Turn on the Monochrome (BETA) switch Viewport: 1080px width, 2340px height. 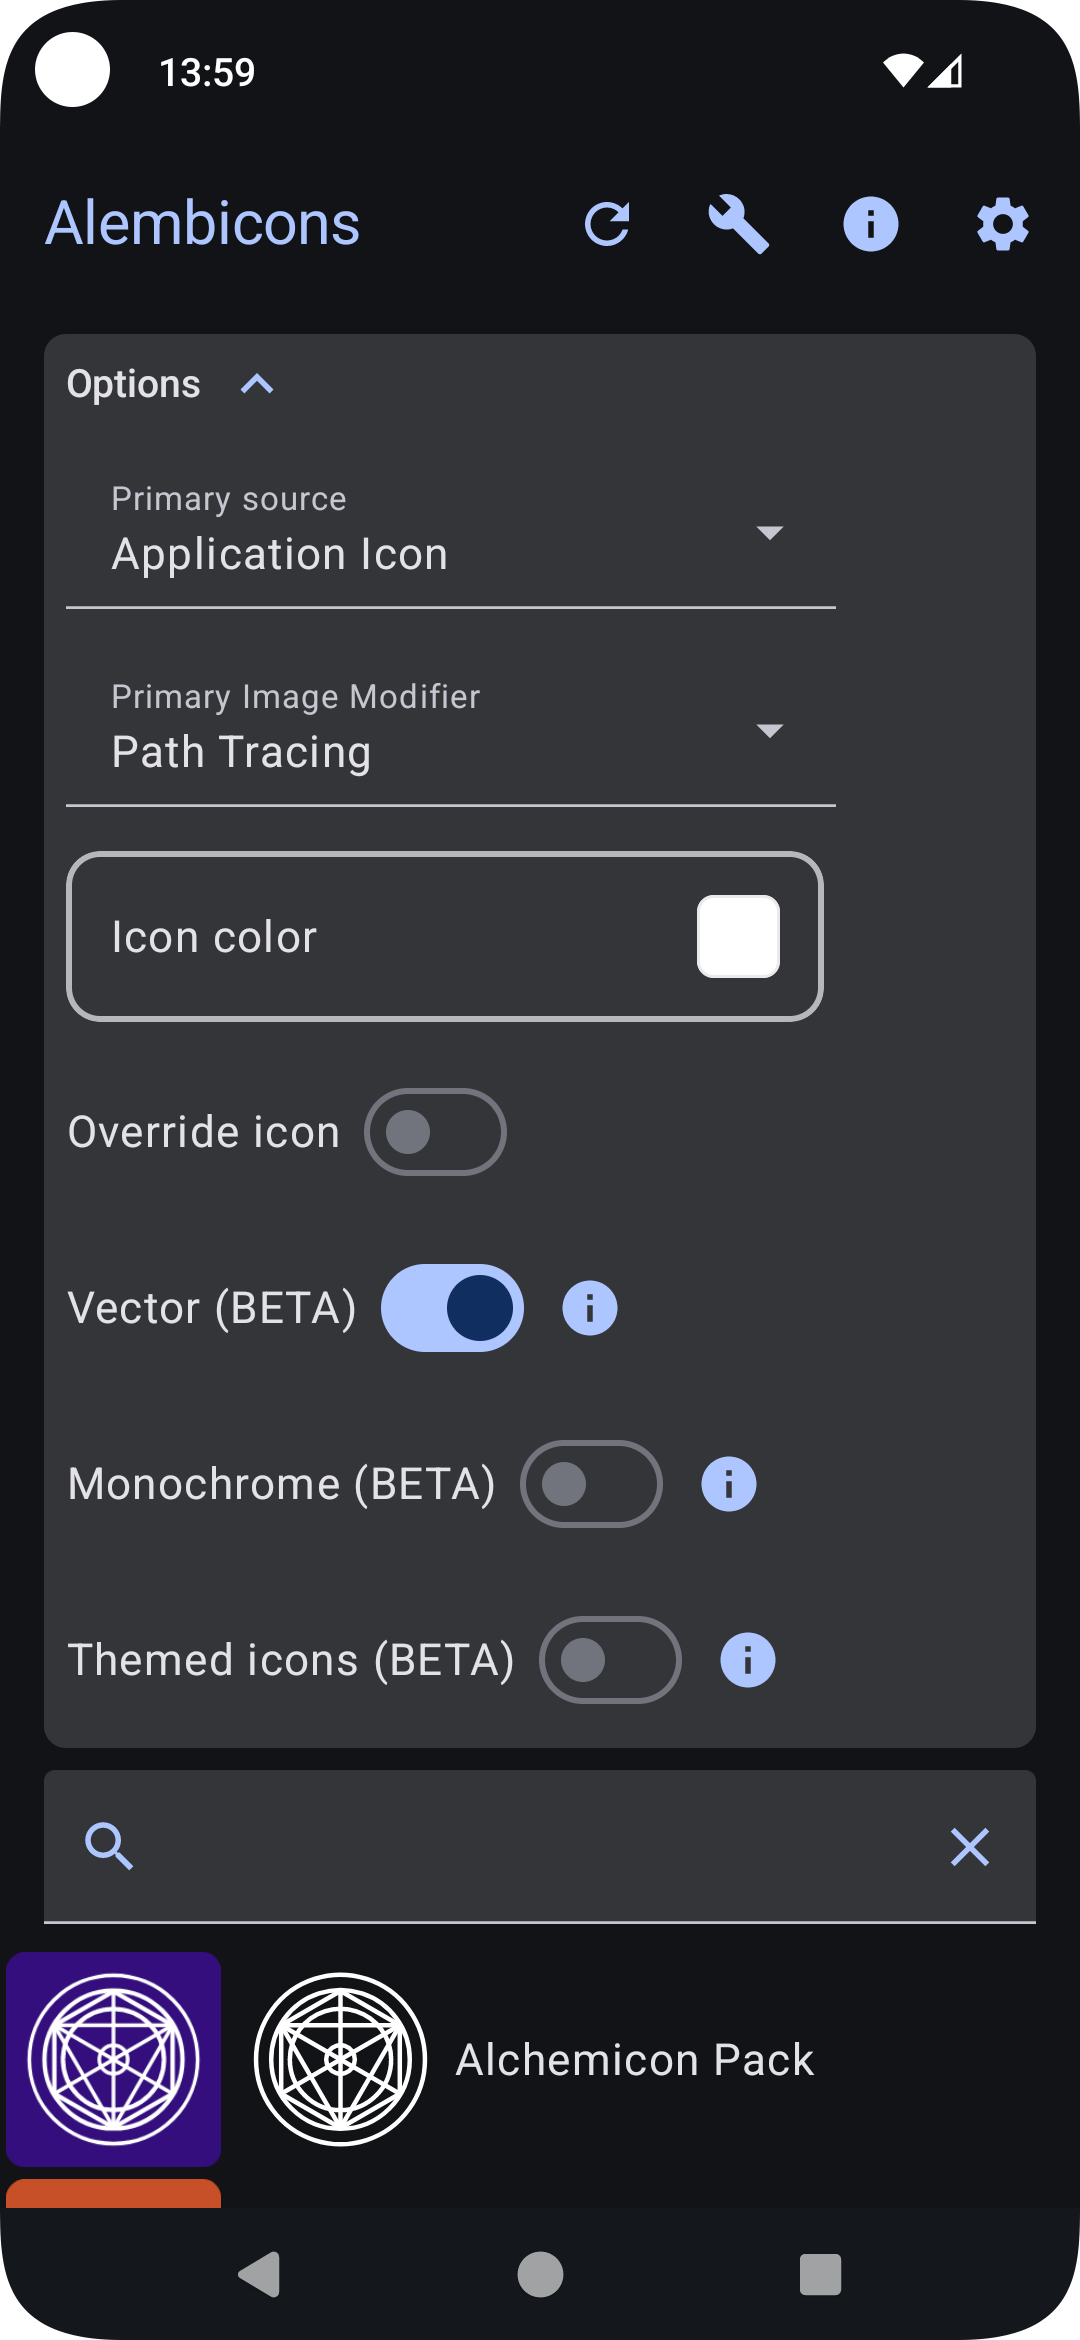[x=591, y=1484]
